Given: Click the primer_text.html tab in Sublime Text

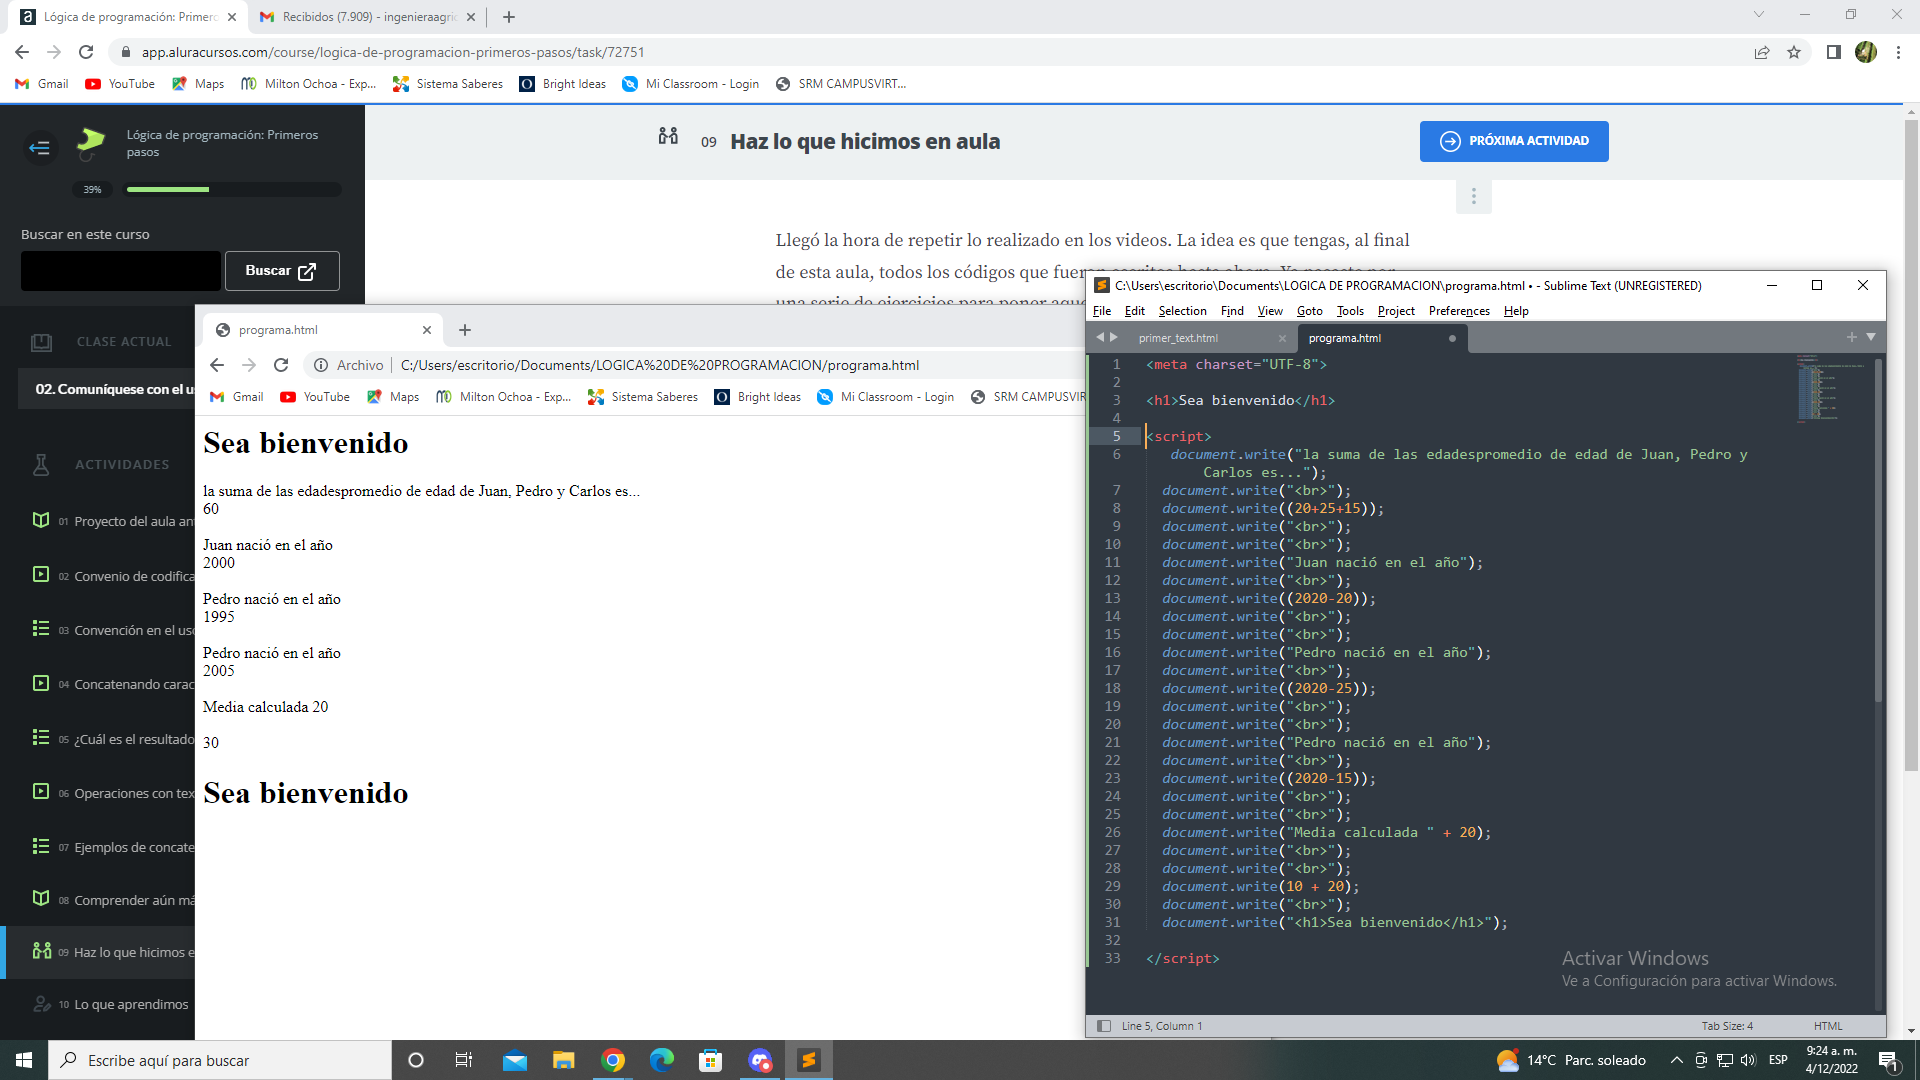Looking at the screenshot, I should click(x=1178, y=338).
